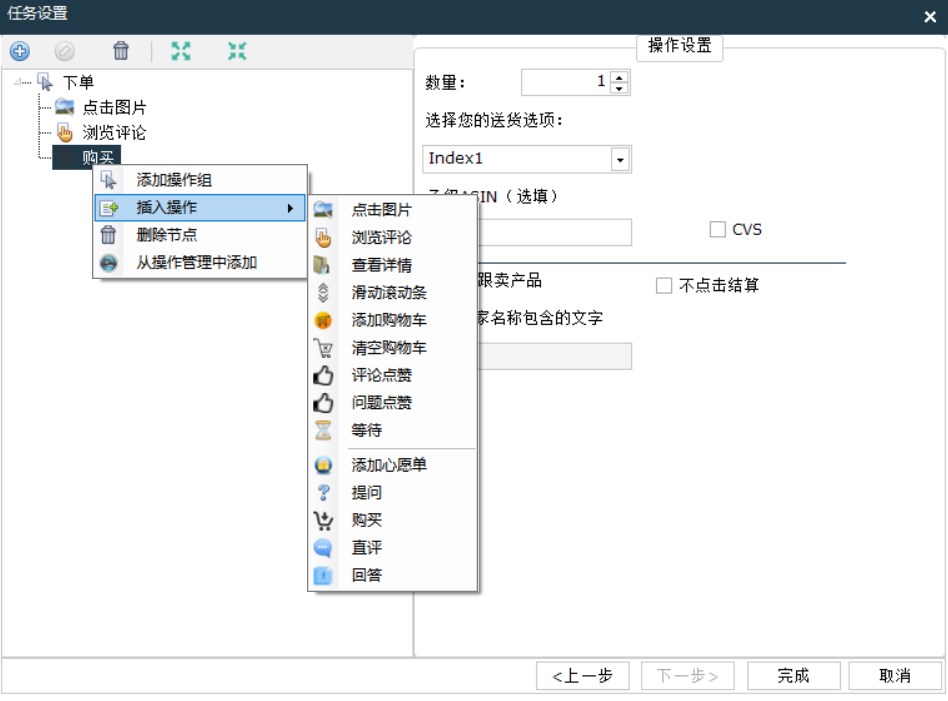Click the green collapse-all arrows icon
This screenshot has height=701, width=948.
[x=237, y=51]
